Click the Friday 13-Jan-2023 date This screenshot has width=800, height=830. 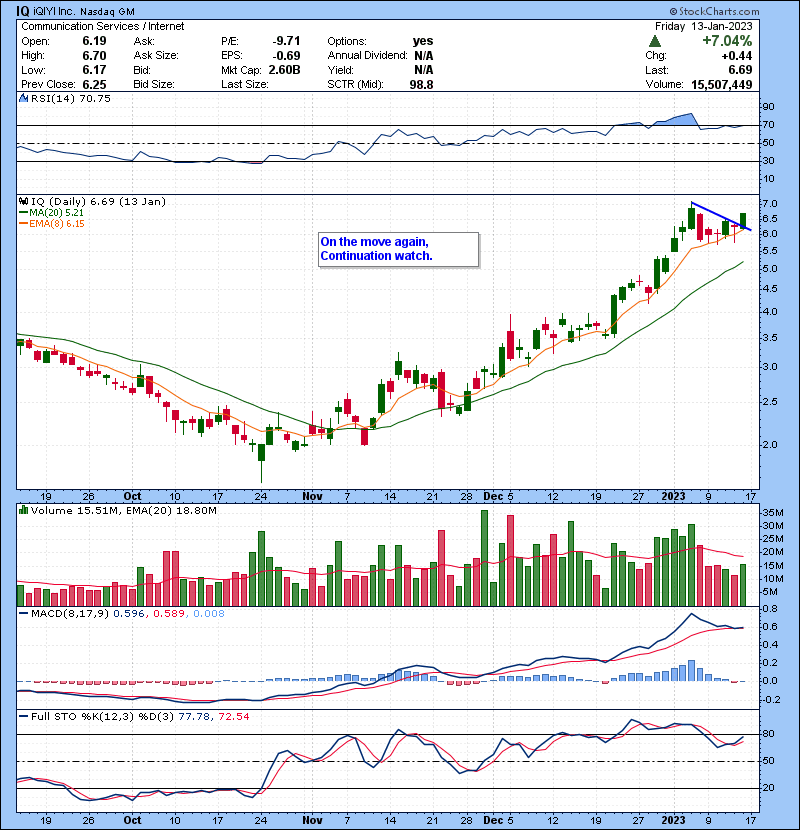pos(703,26)
